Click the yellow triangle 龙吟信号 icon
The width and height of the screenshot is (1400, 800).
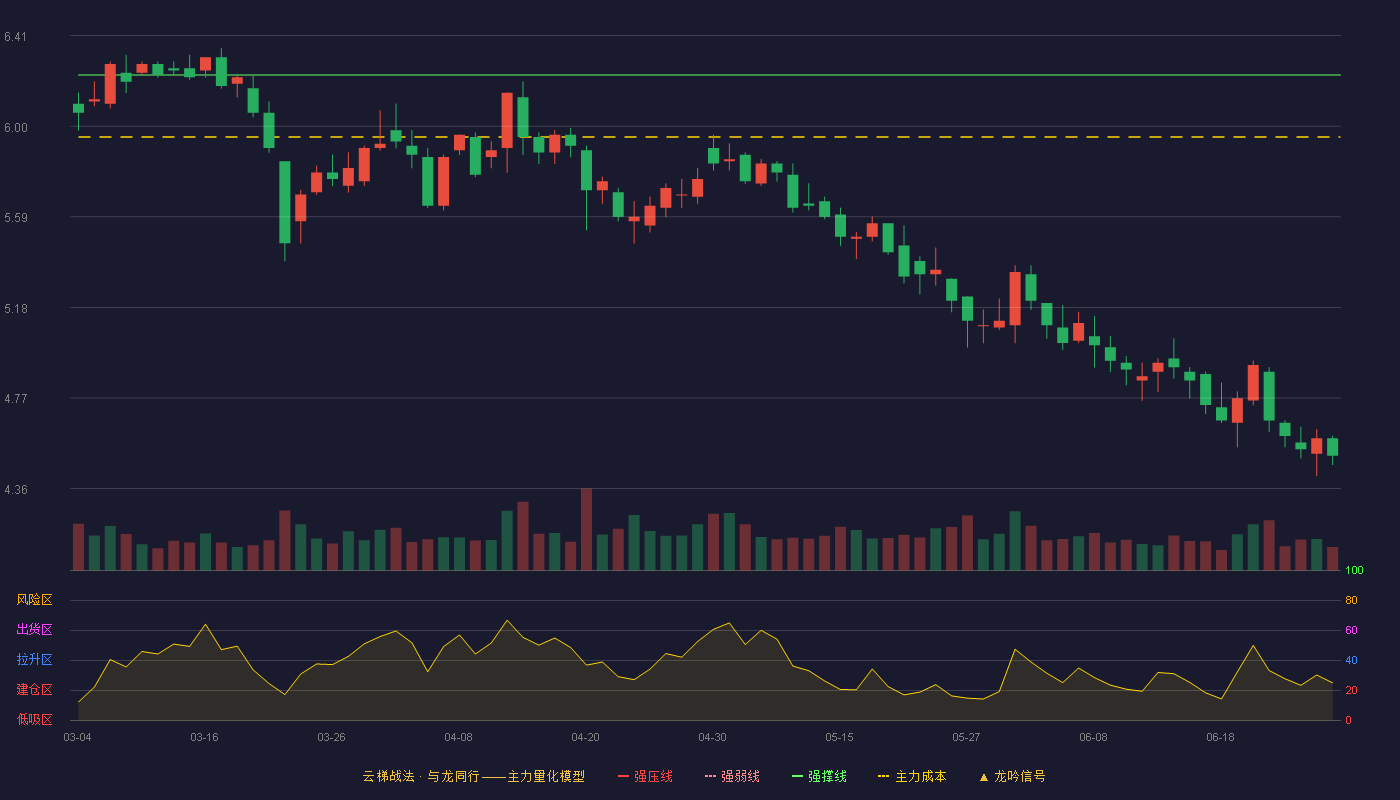coord(984,776)
